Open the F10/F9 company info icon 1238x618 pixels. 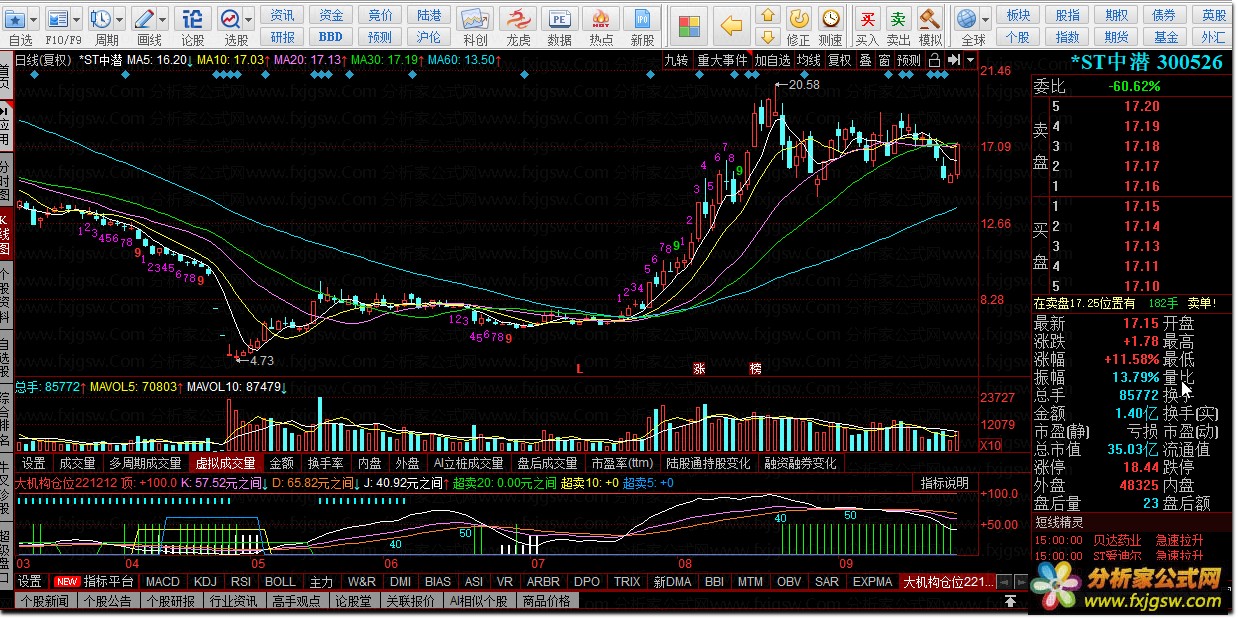[59, 19]
